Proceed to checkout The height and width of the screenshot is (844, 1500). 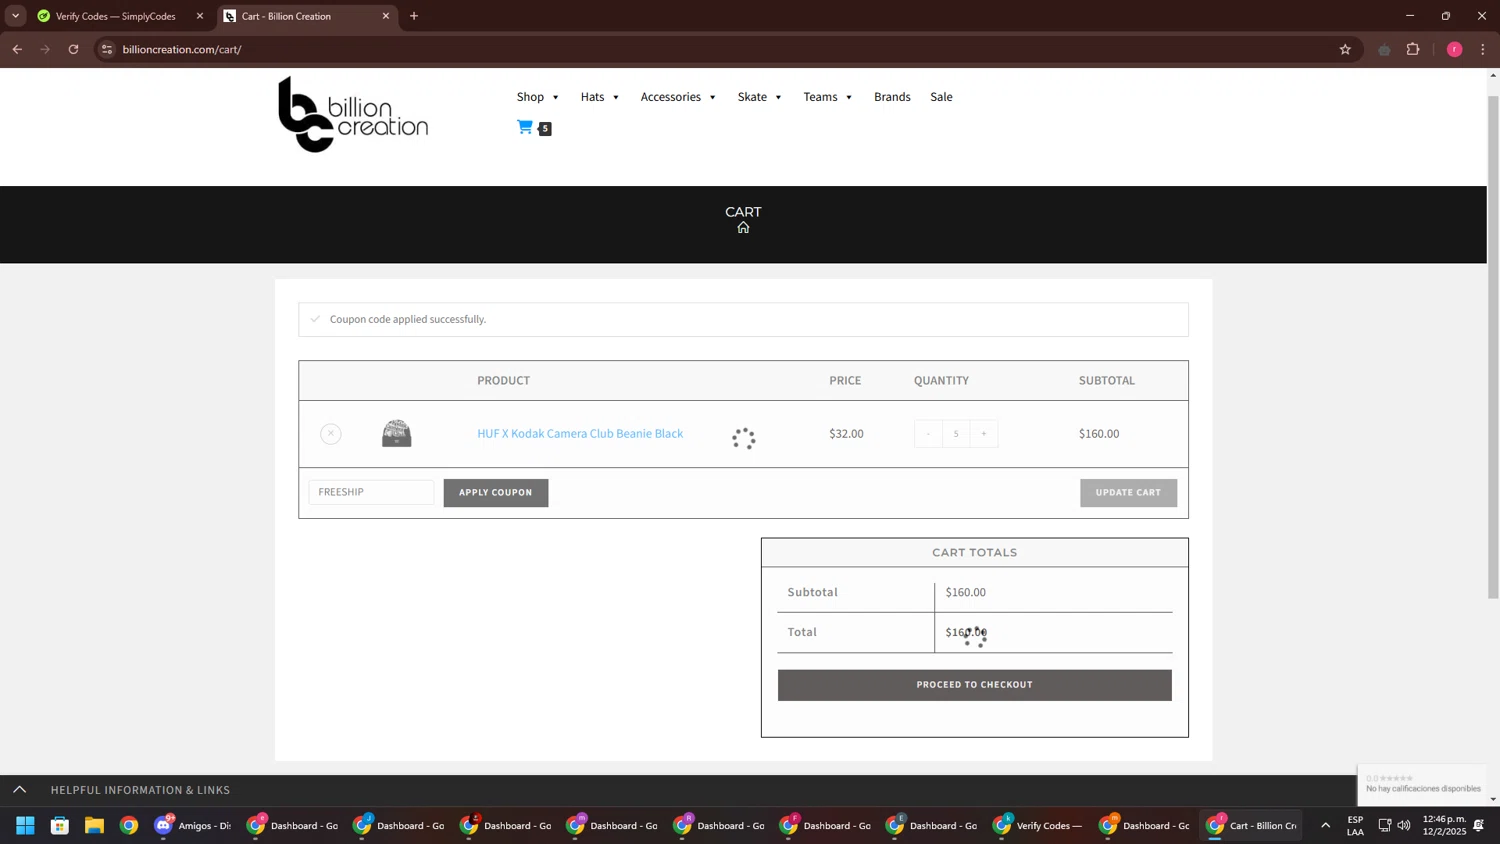975,685
